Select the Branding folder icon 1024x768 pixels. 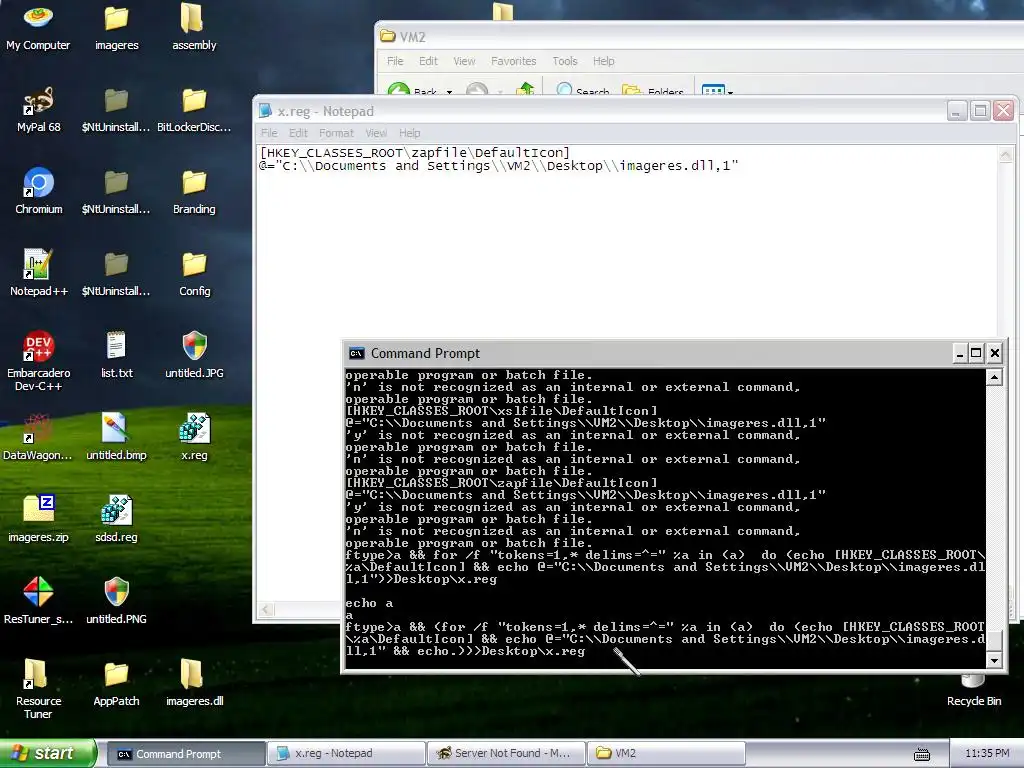click(x=194, y=191)
